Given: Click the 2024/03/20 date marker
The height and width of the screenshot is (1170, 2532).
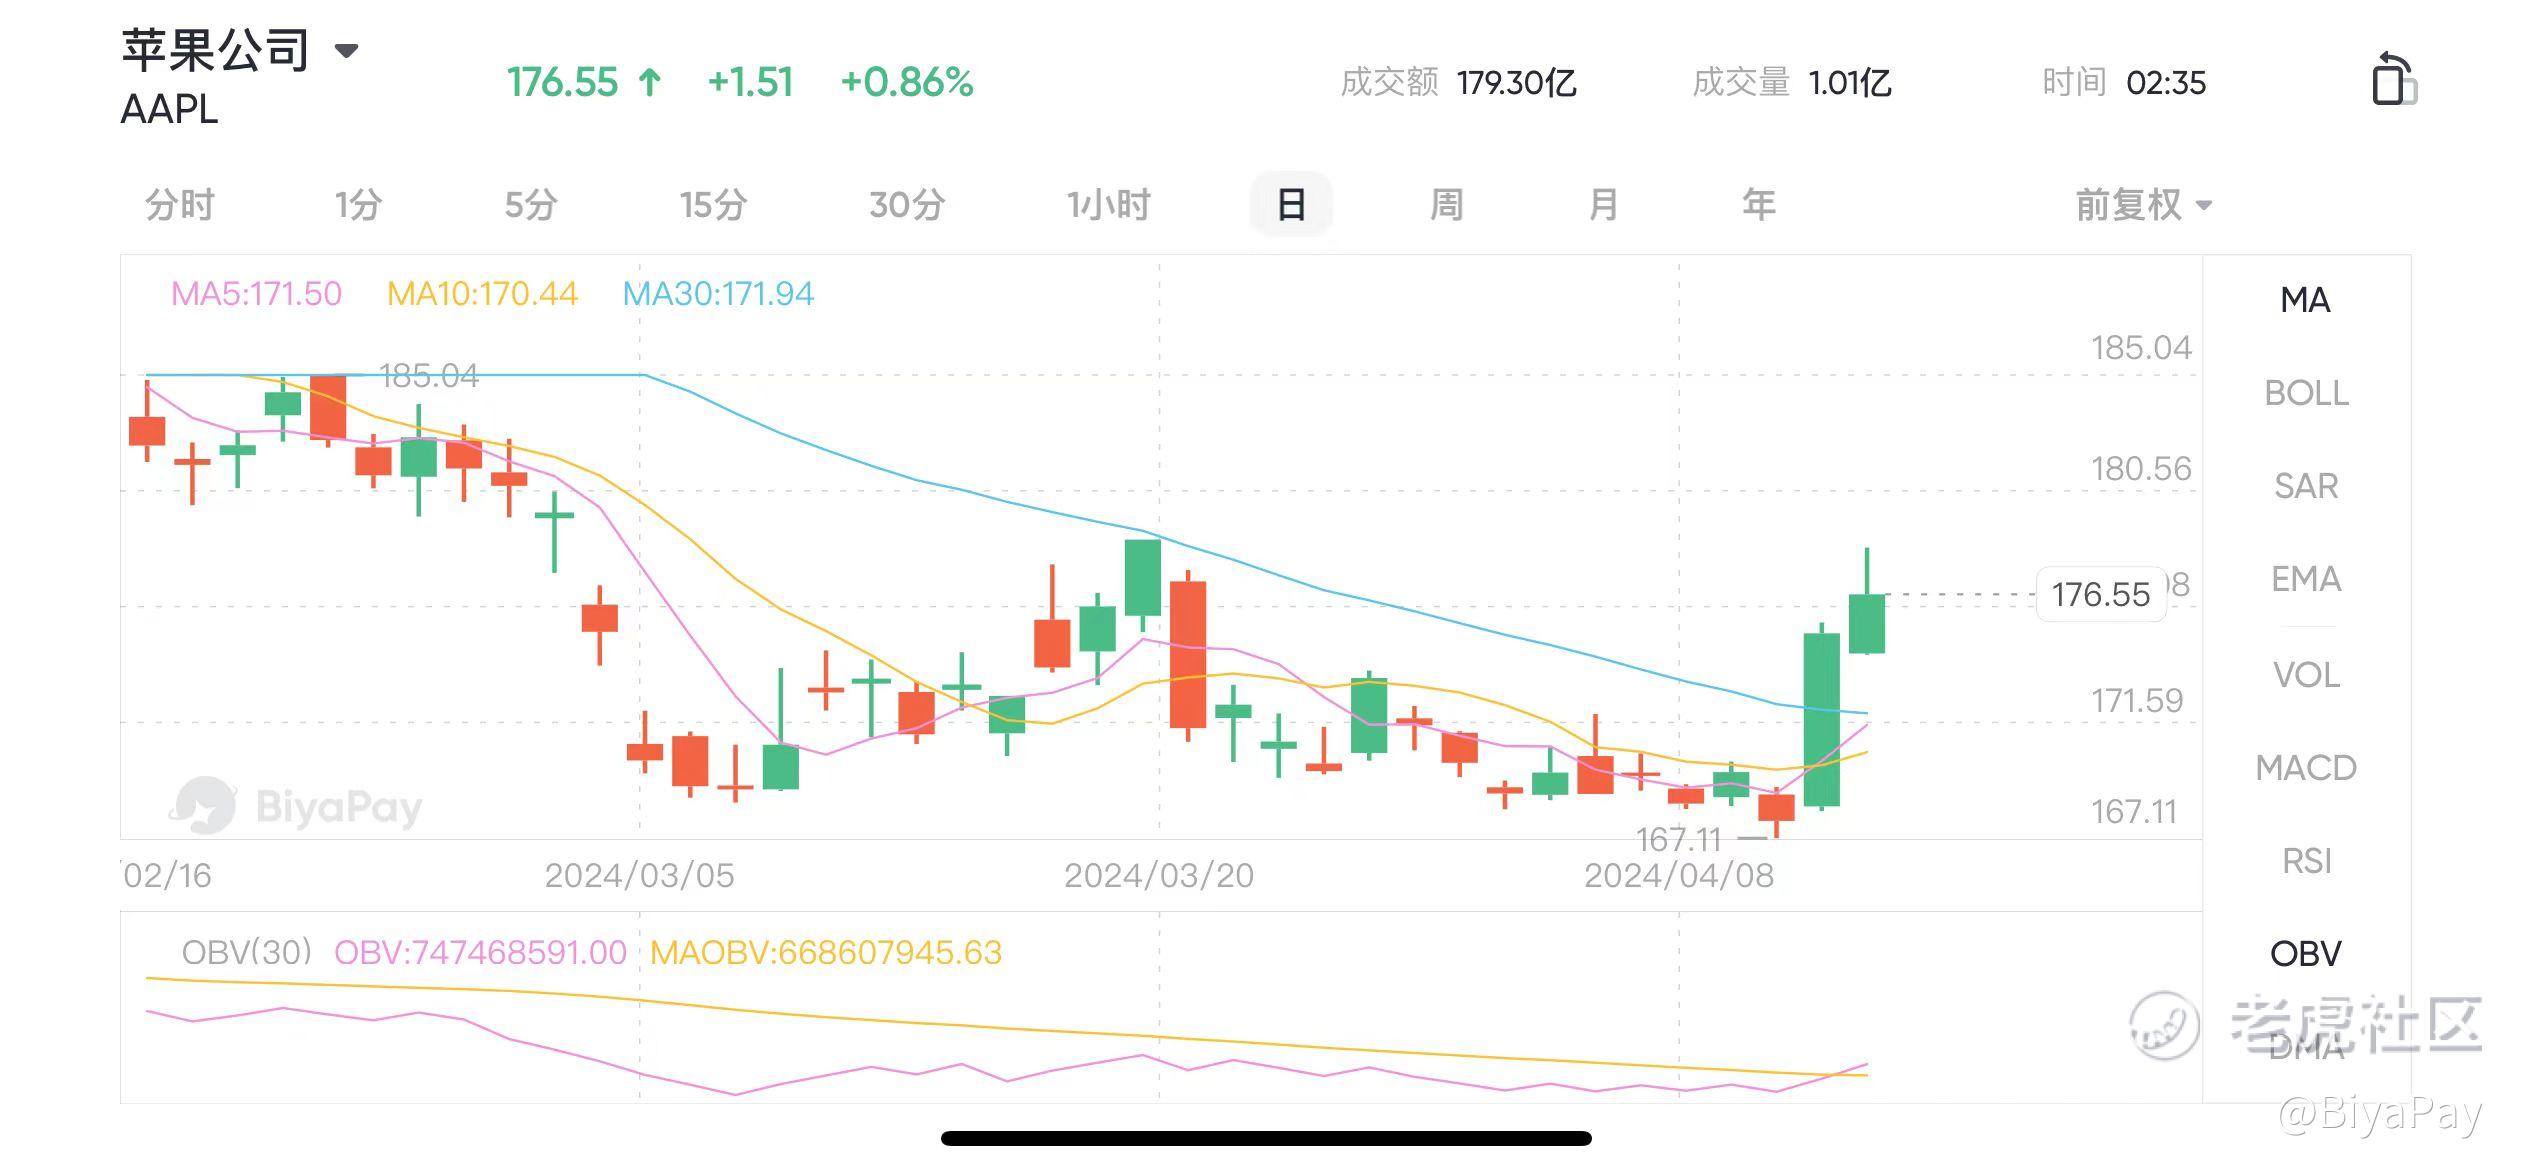Looking at the screenshot, I should point(1159,876).
